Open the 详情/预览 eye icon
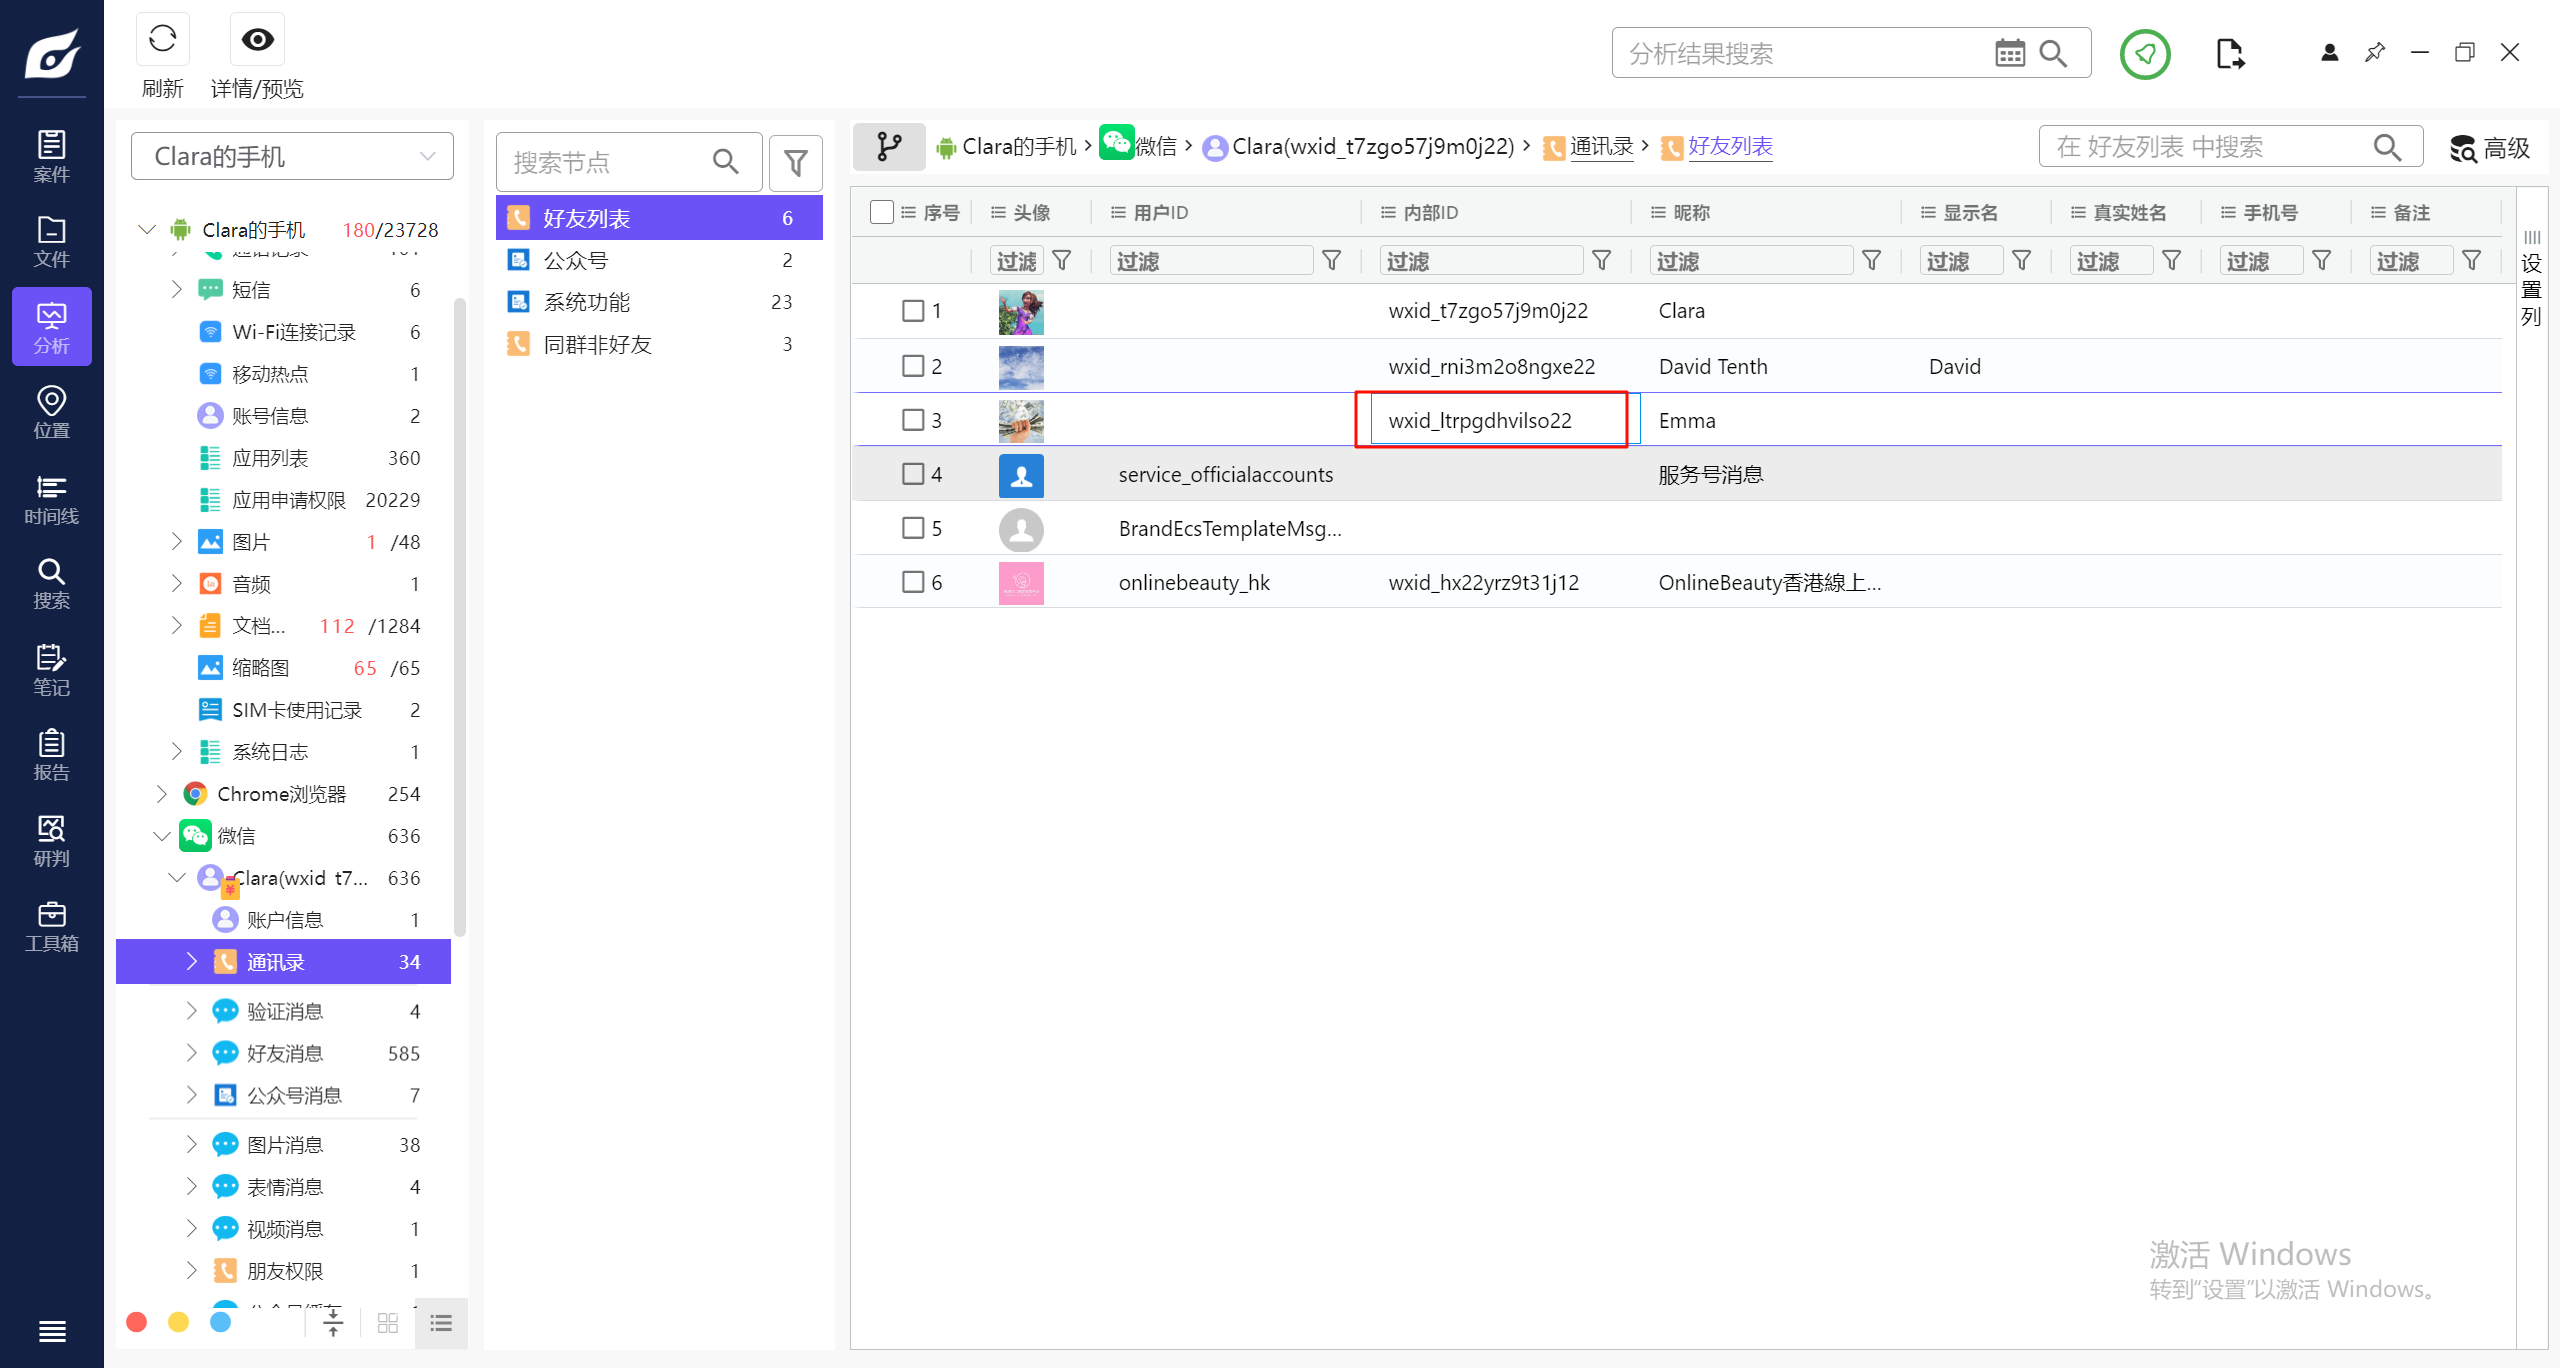The width and height of the screenshot is (2560, 1368). pos(257,40)
